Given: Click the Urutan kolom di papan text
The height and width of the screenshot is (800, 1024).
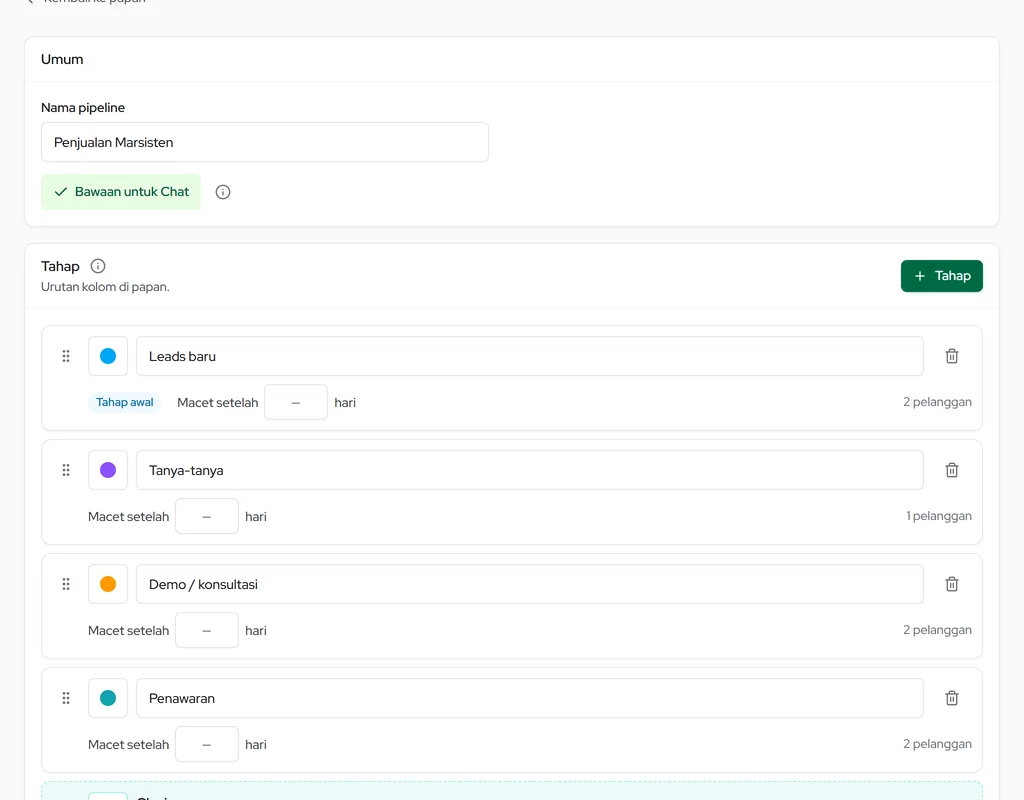Looking at the screenshot, I should [x=105, y=287].
